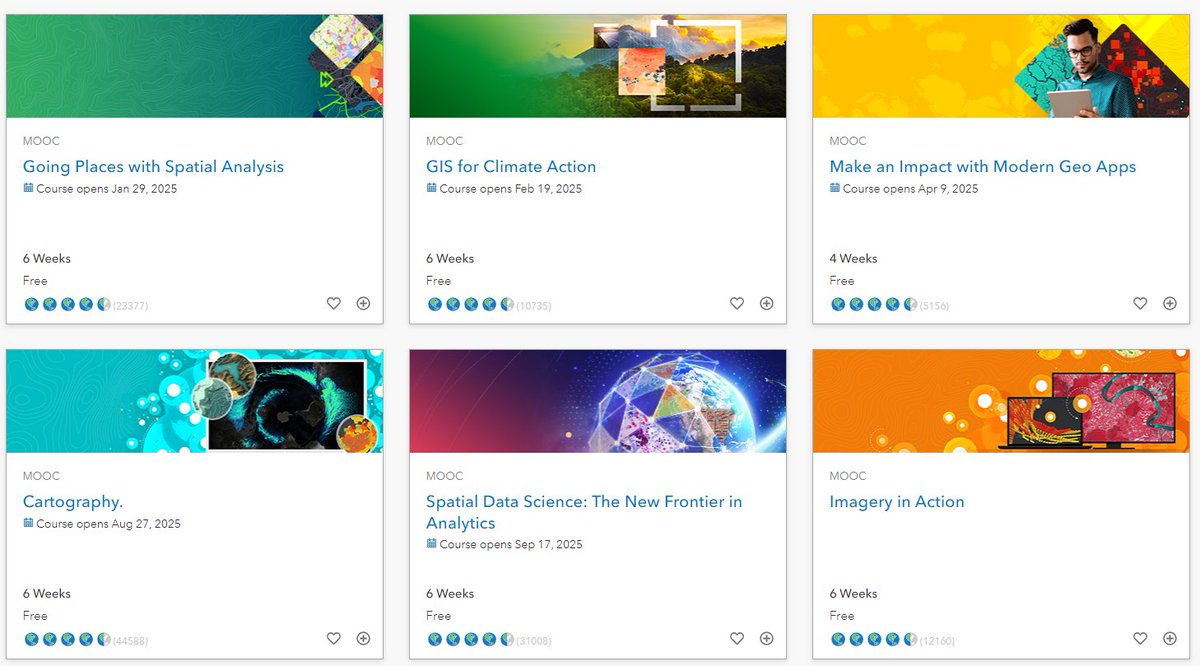Click globe rating showing 5156 reviews
The image size is (1200, 666).
(x=889, y=305)
